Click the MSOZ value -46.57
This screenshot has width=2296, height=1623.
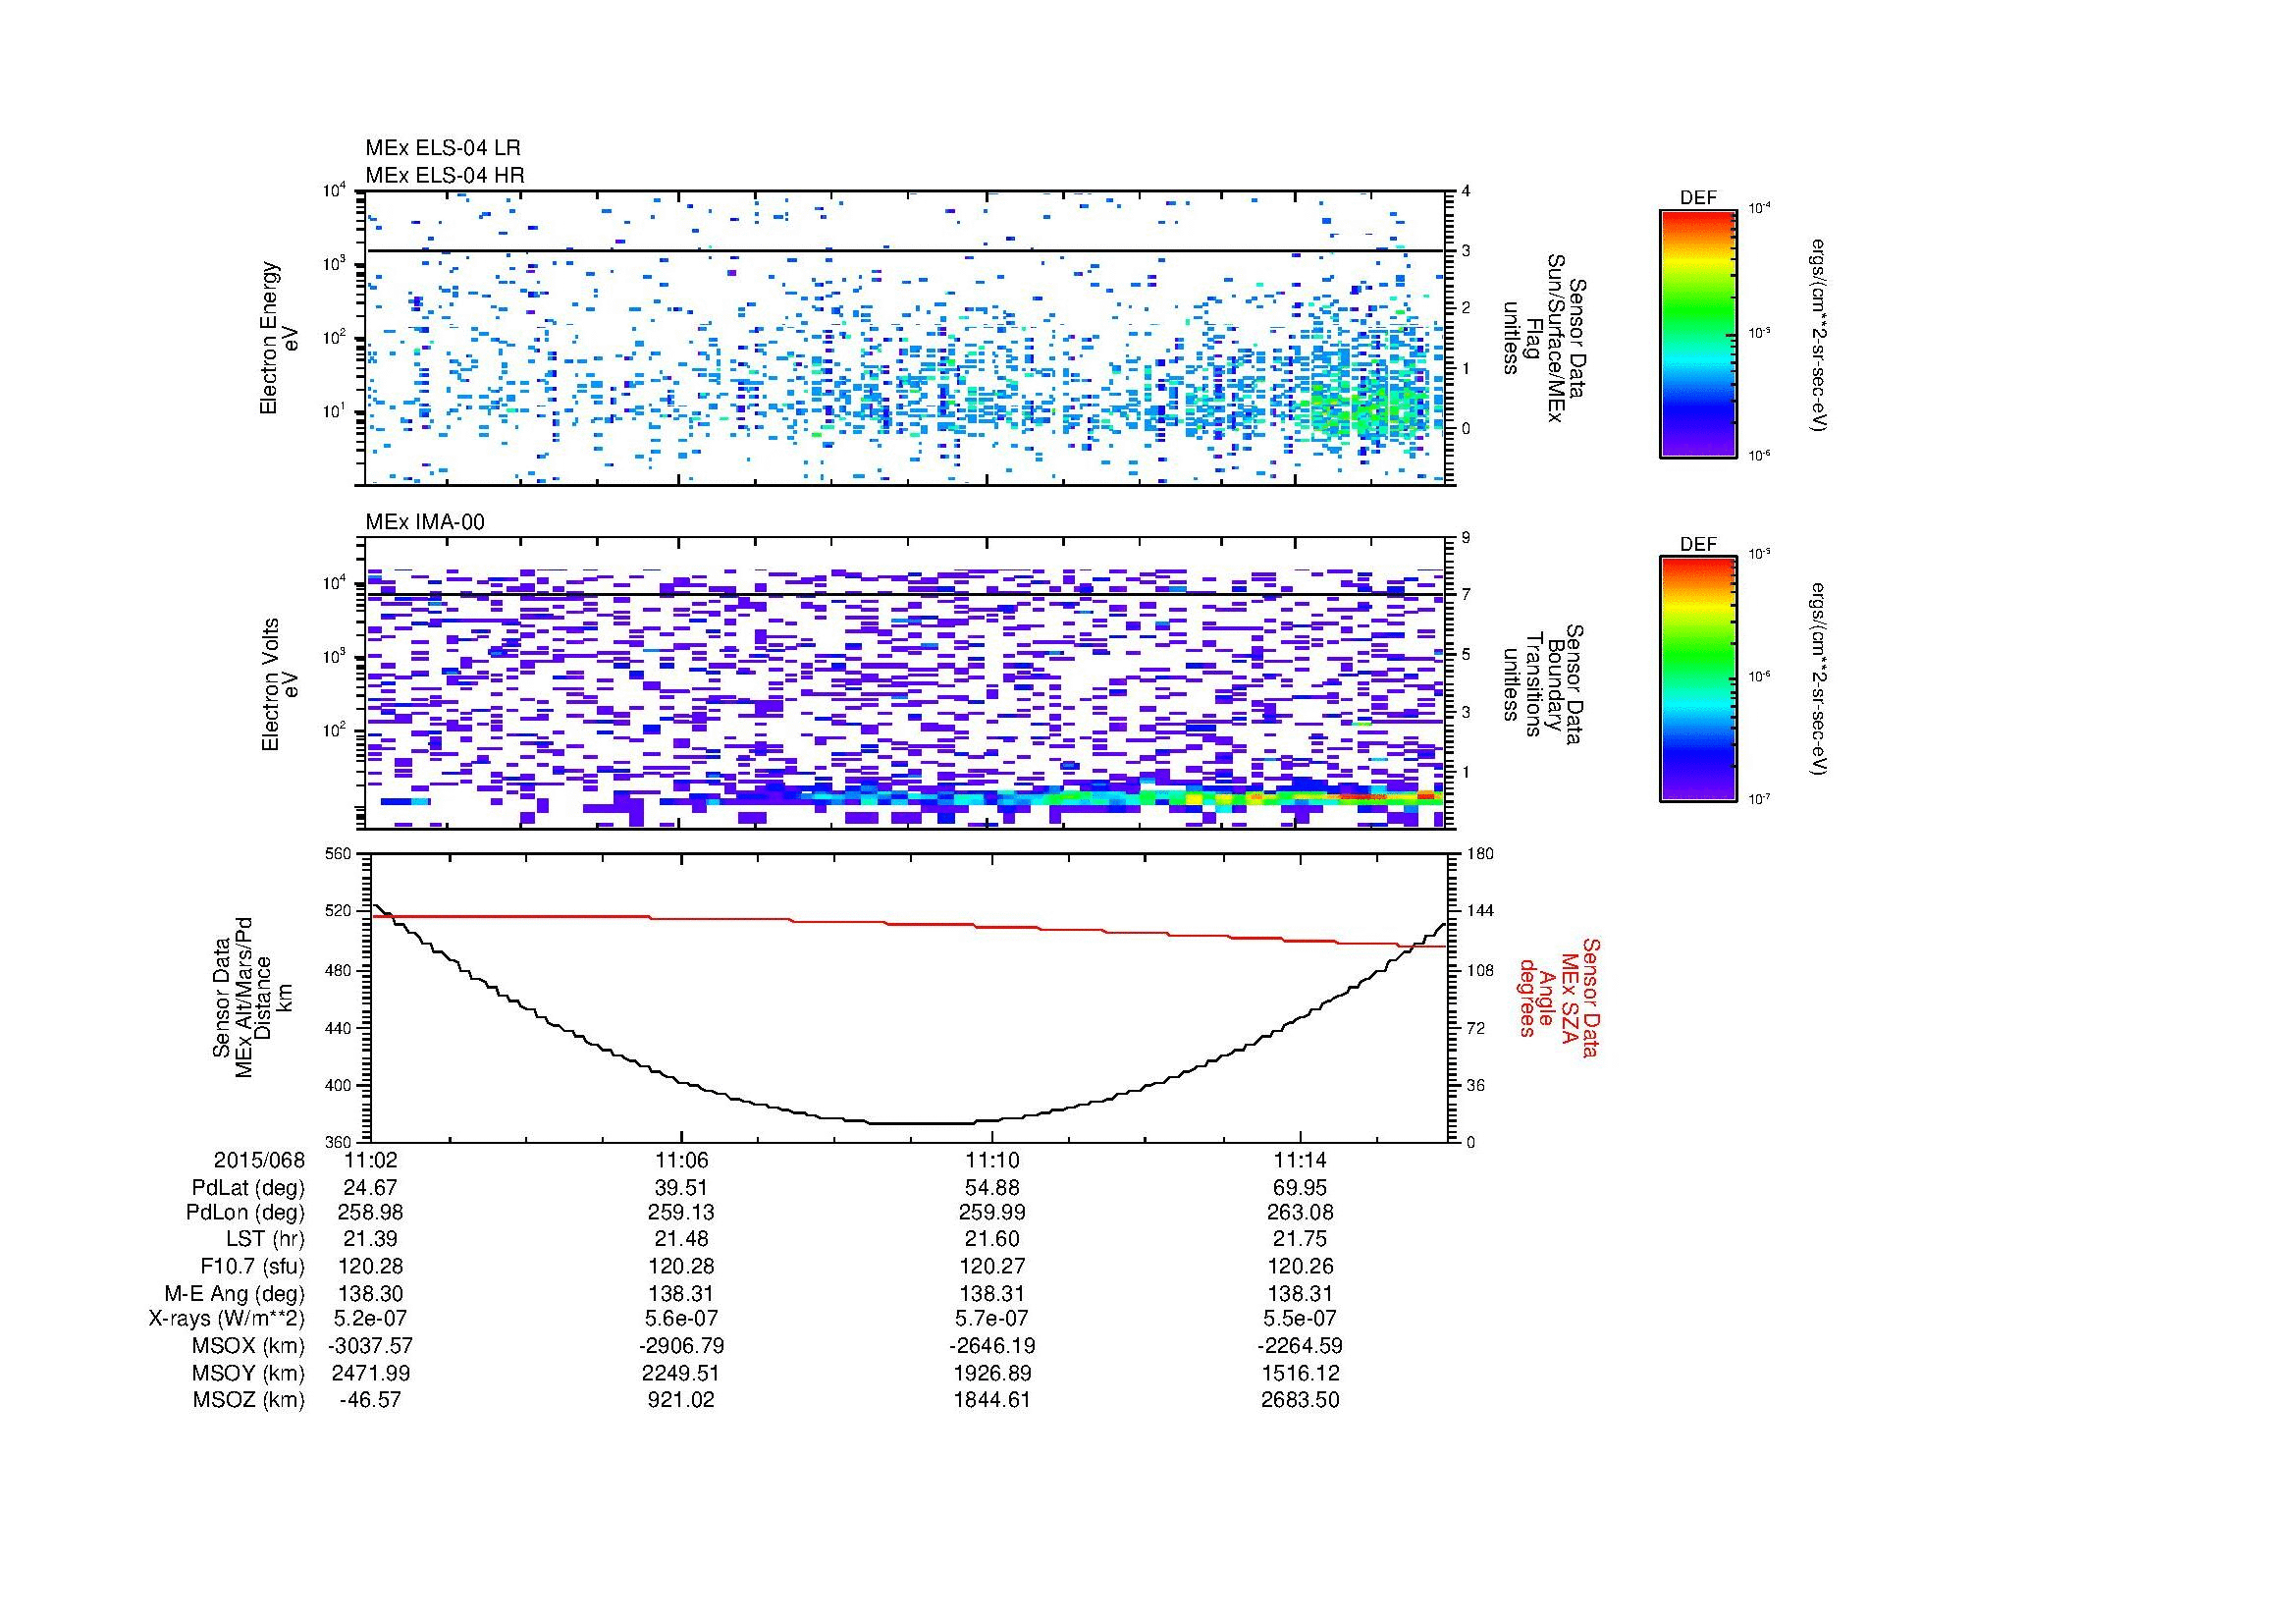pyautogui.click(x=370, y=1400)
